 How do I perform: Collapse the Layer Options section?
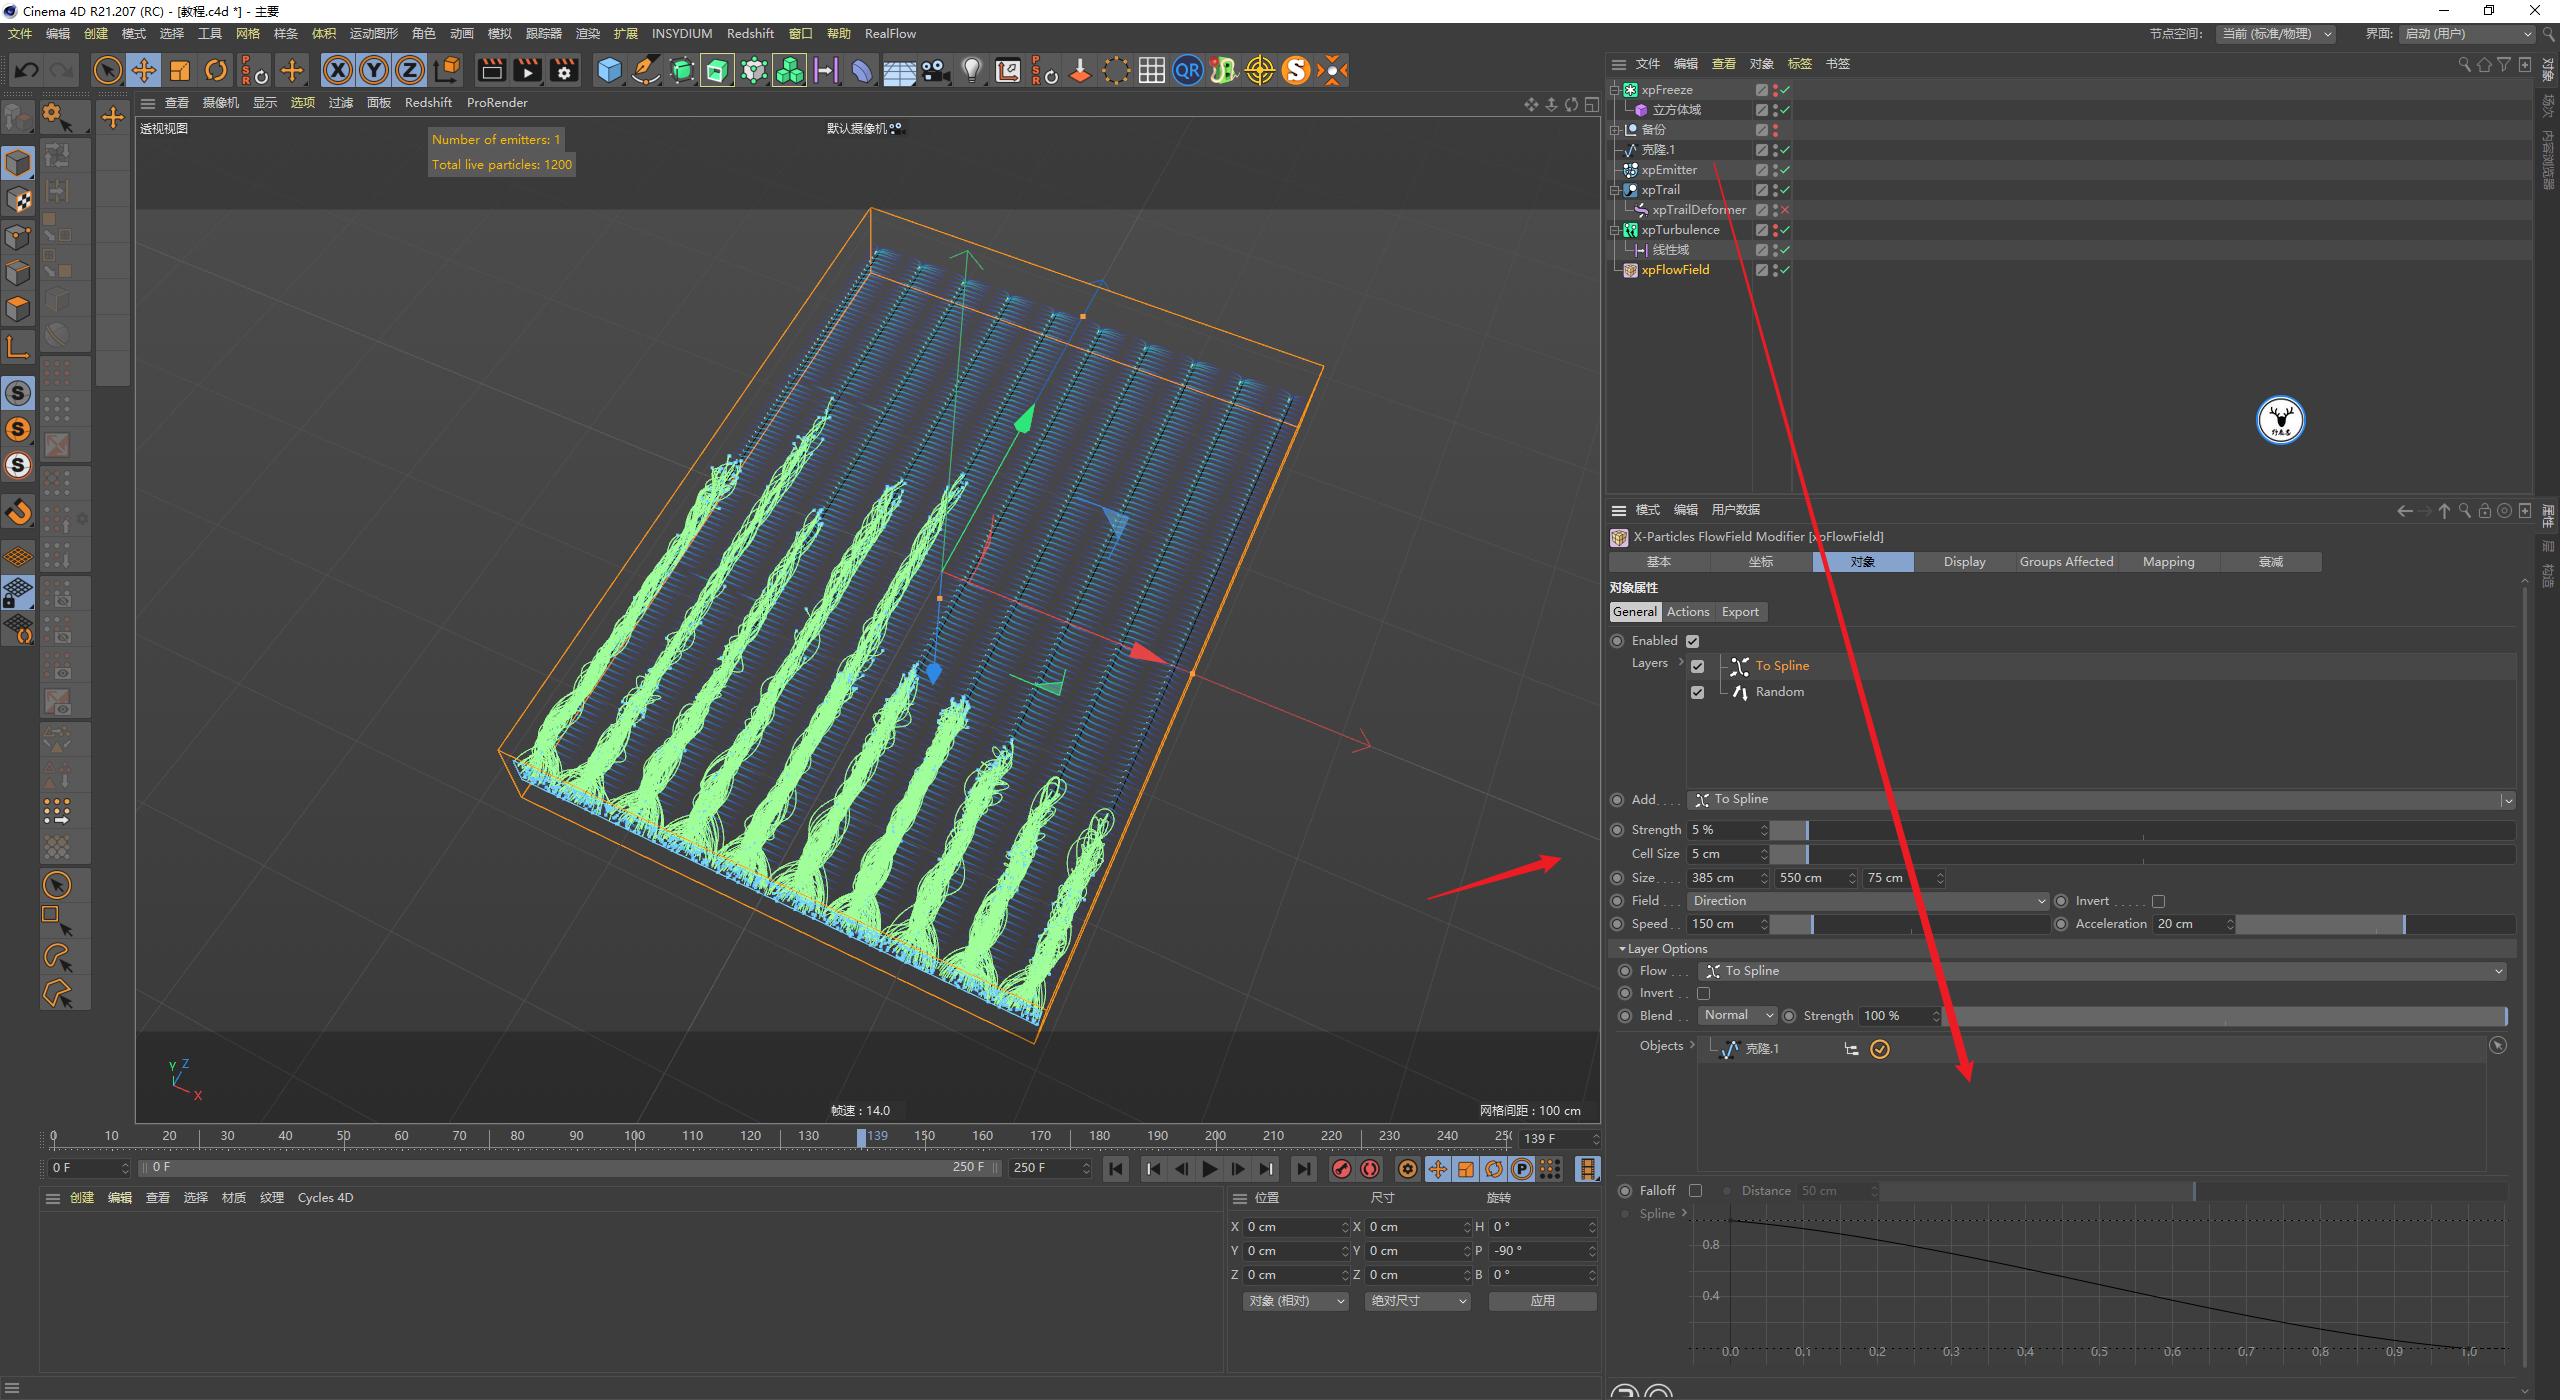(x=1622, y=949)
